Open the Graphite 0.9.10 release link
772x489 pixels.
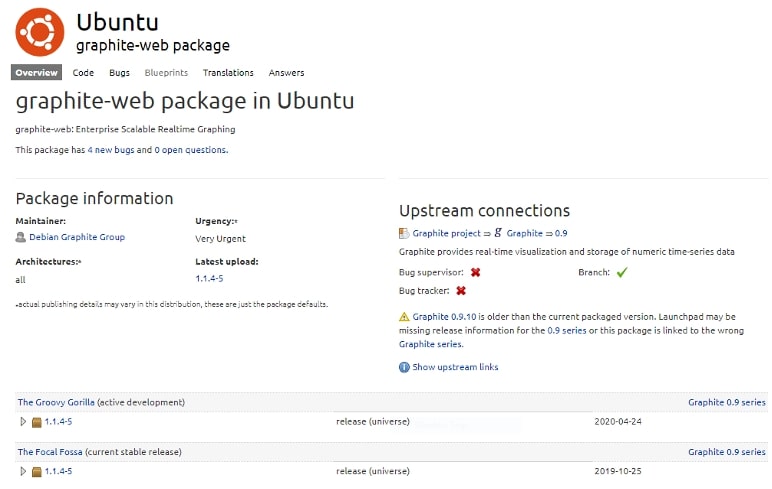coord(445,317)
